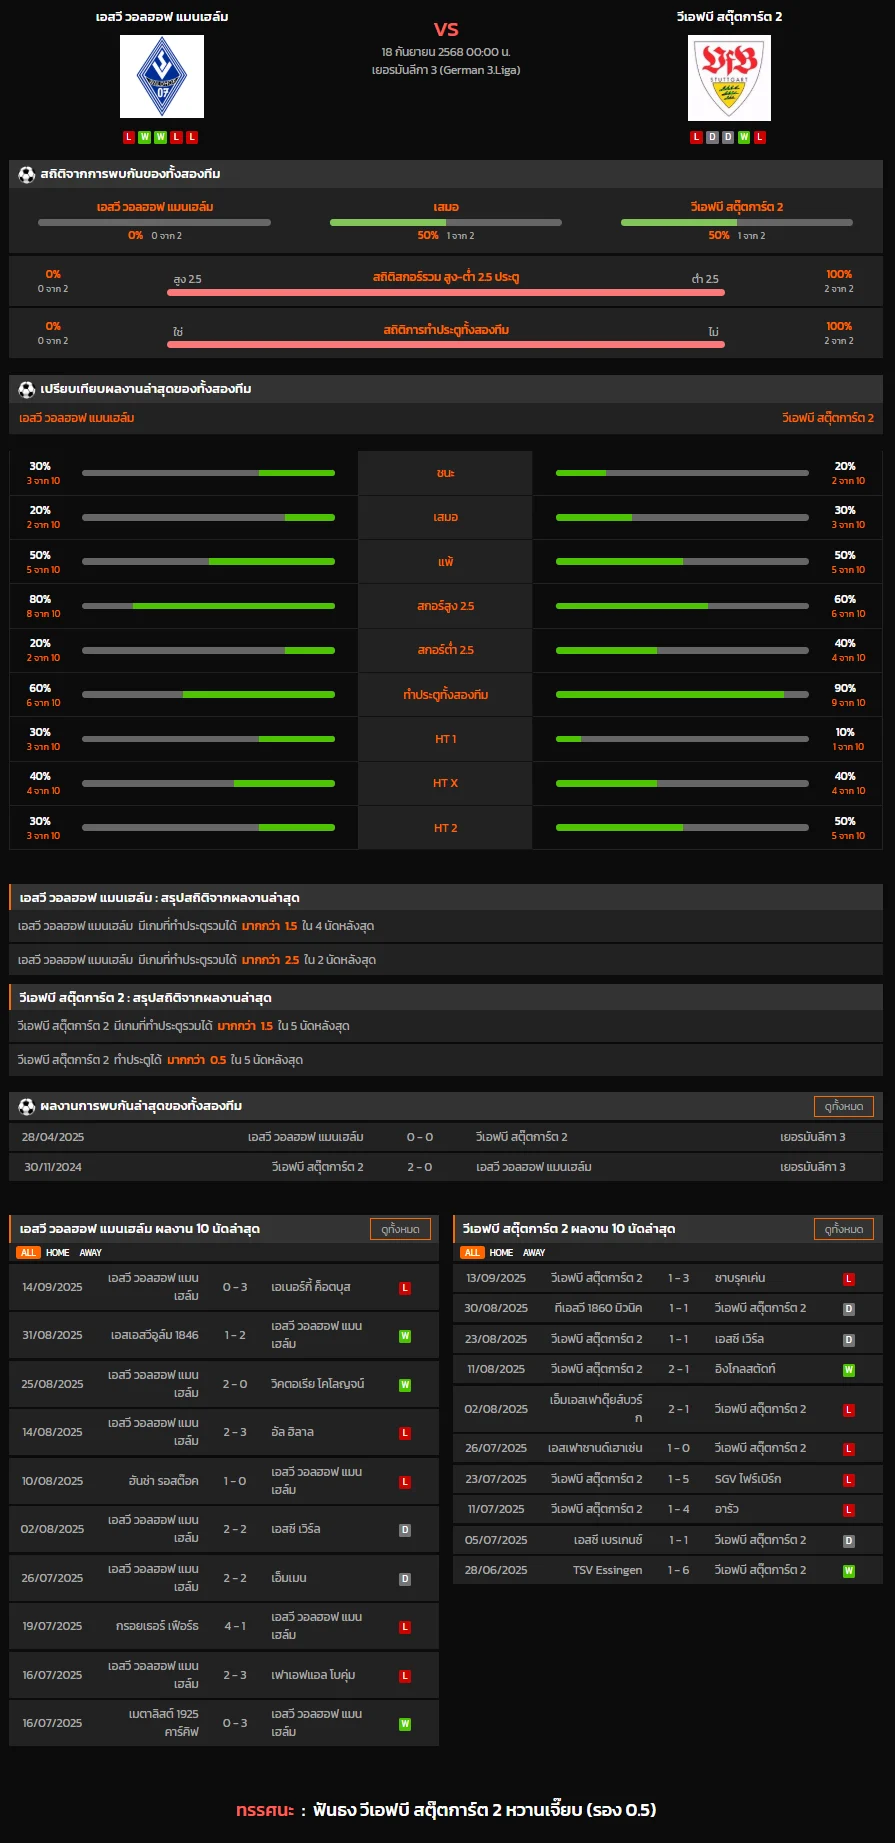
Task: Open the วีเอฟบี สตุ๊ตการ์ต 2 team name at the top
Action: [729, 17]
